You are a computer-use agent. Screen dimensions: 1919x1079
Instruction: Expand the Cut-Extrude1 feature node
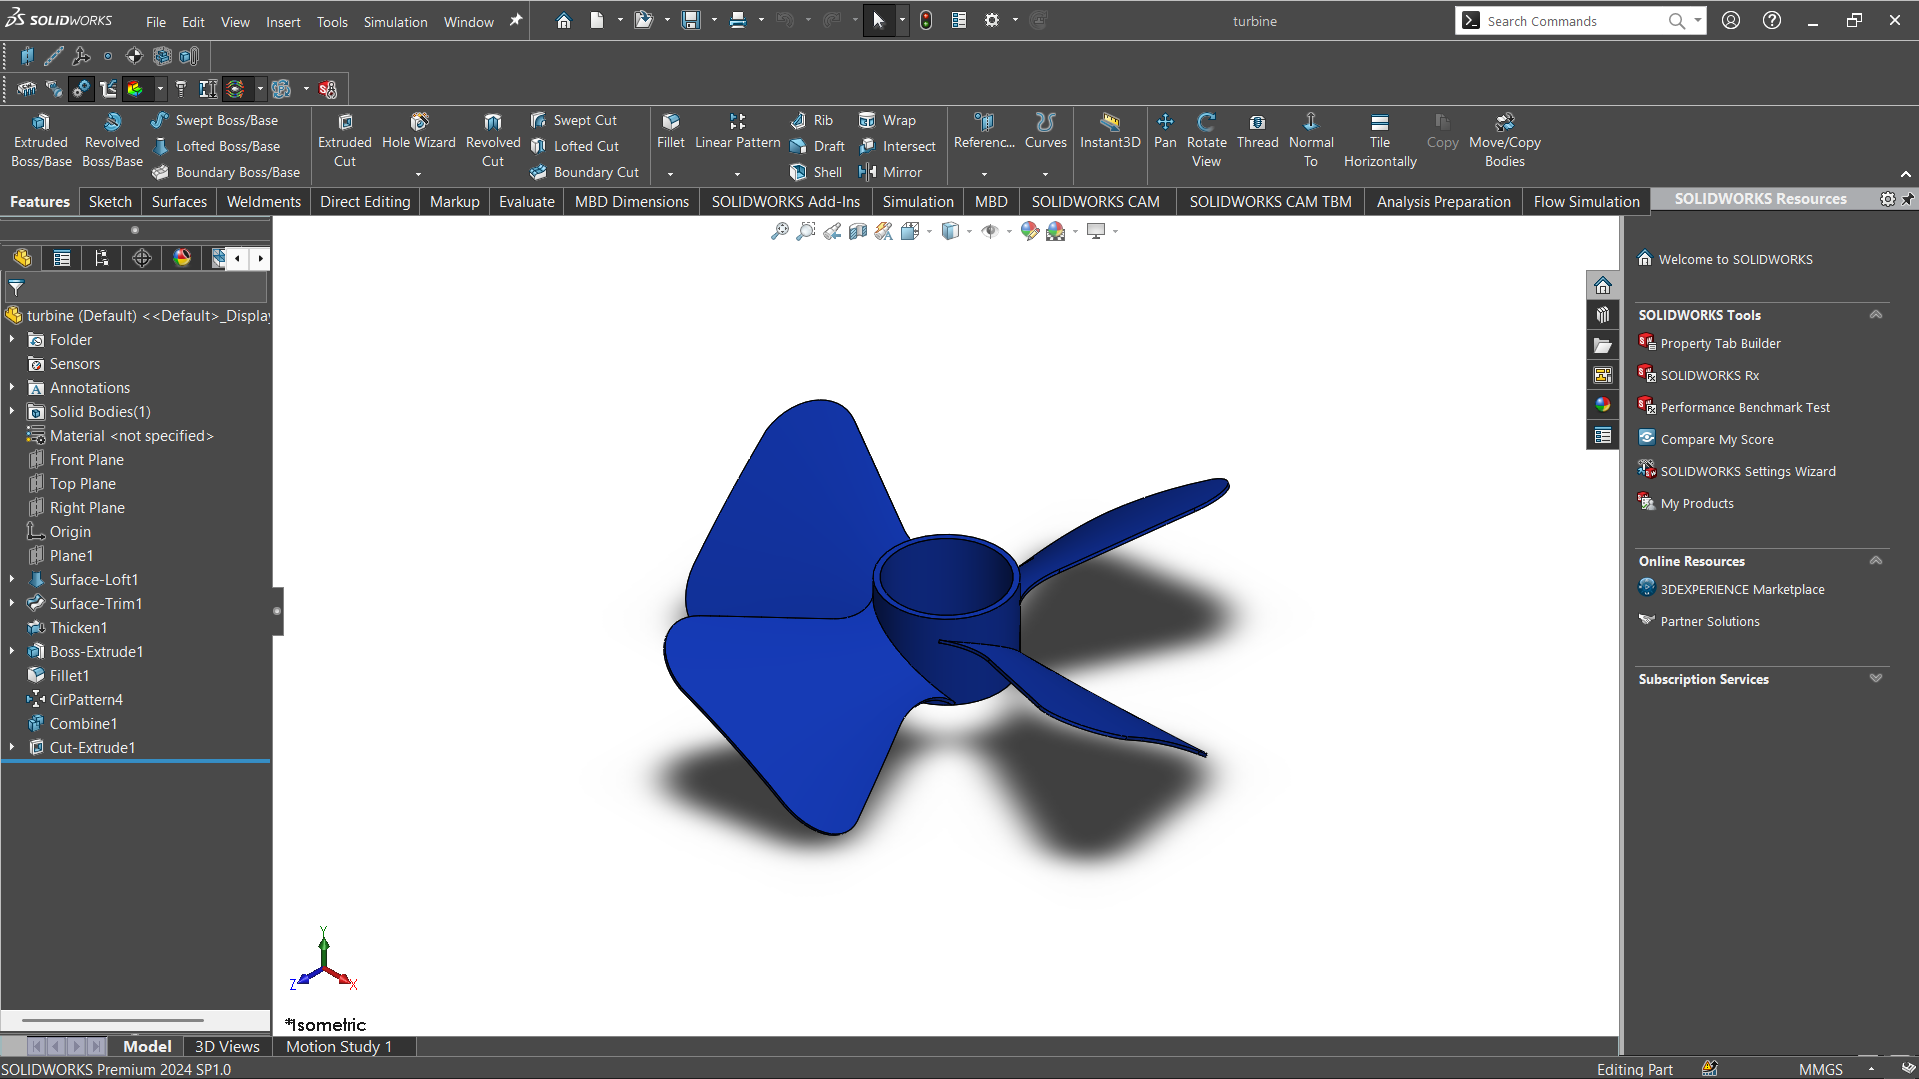(x=12, y=747)
